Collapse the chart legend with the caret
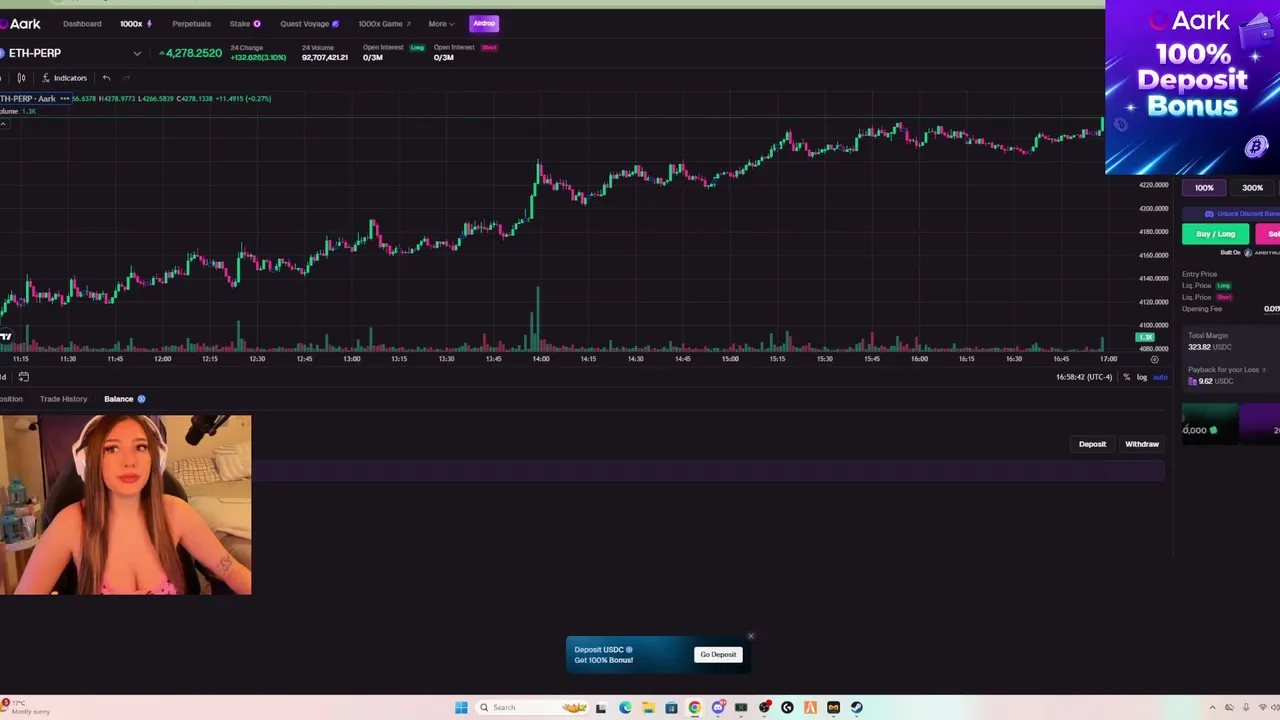The width and height of the screenshot is (1280, 720). [4, 122]
